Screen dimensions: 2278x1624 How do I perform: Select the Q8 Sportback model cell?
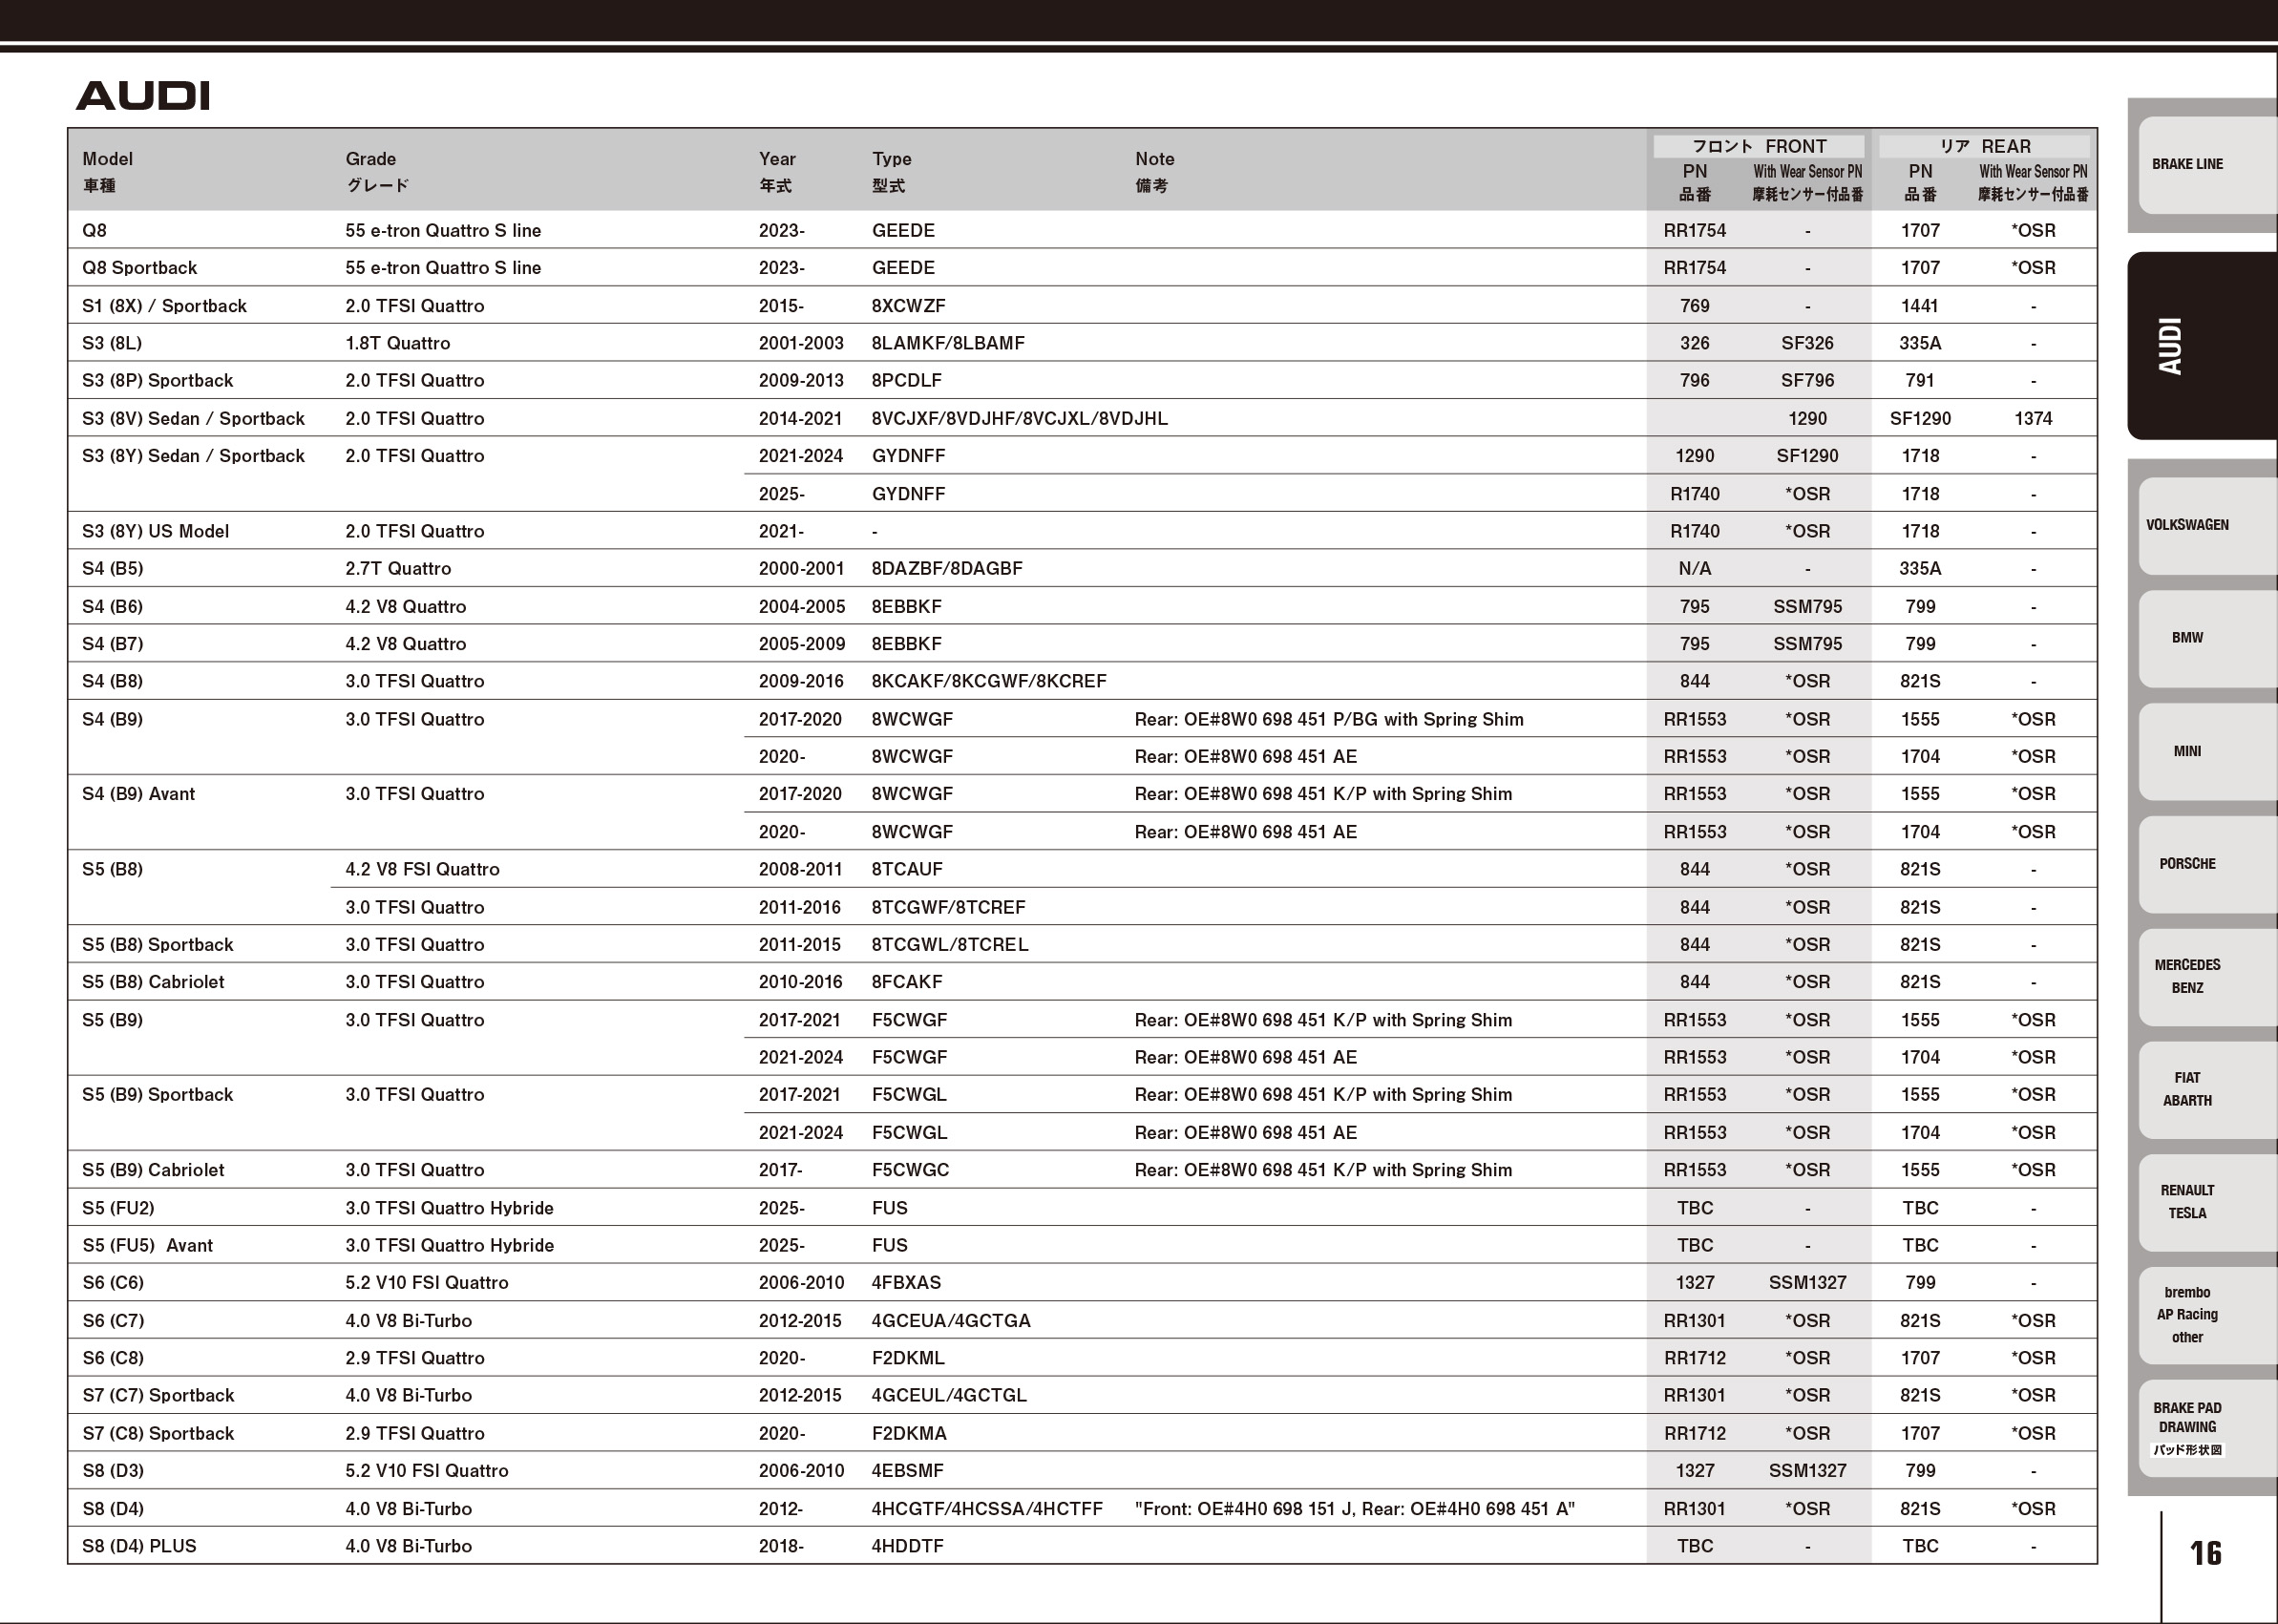tap(139, 268)
